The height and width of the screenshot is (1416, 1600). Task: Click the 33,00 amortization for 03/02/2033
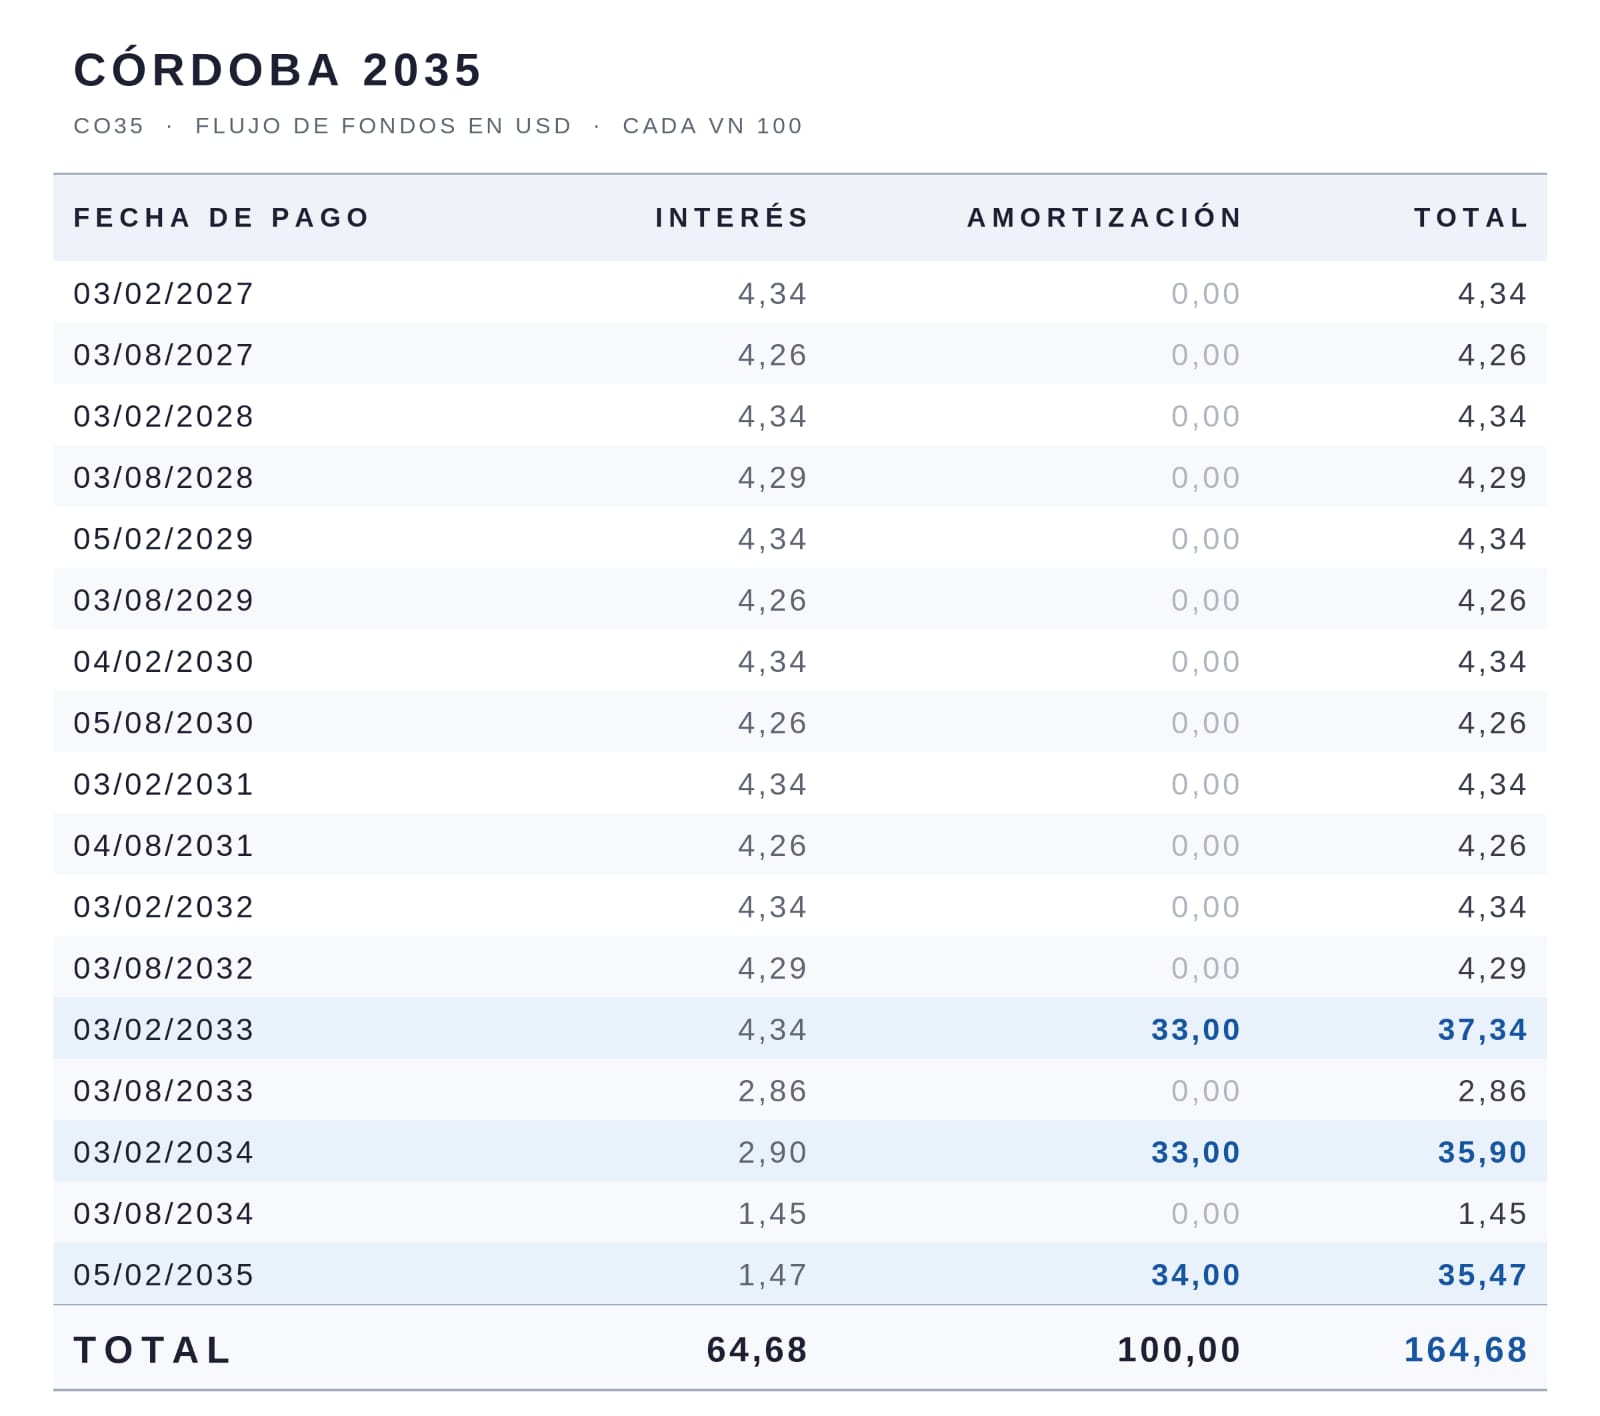1195,1030
